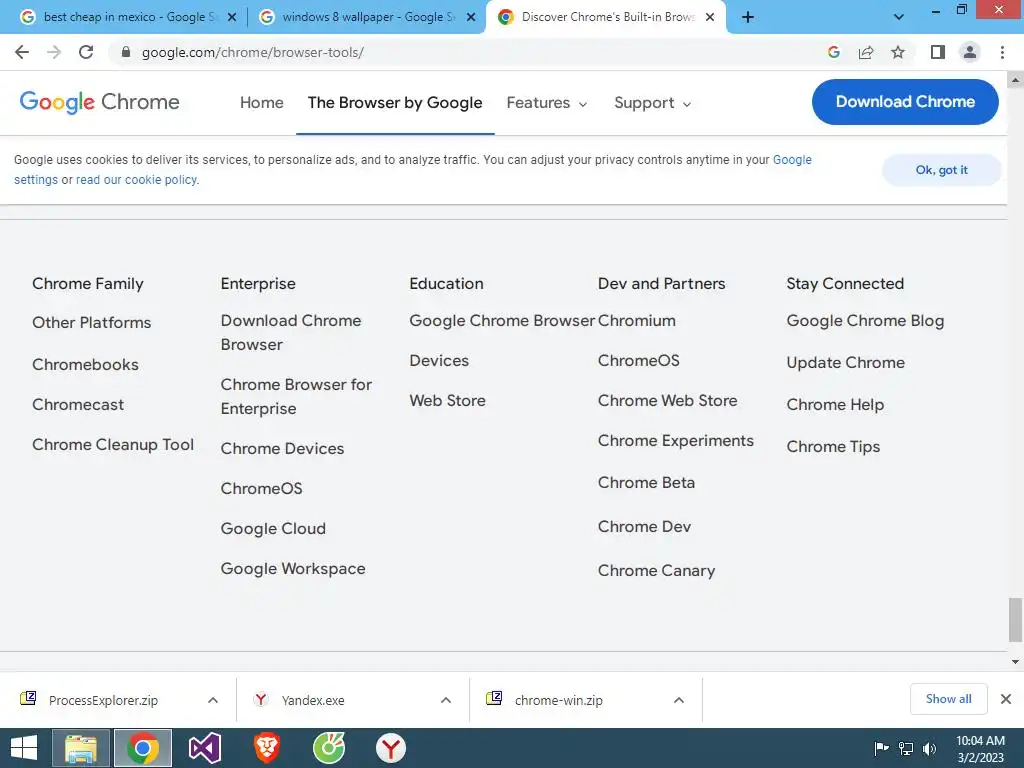Viewport: 1024px width, 768px height.
Task: Open the Chrome Devices link
Action: point(282,449)
